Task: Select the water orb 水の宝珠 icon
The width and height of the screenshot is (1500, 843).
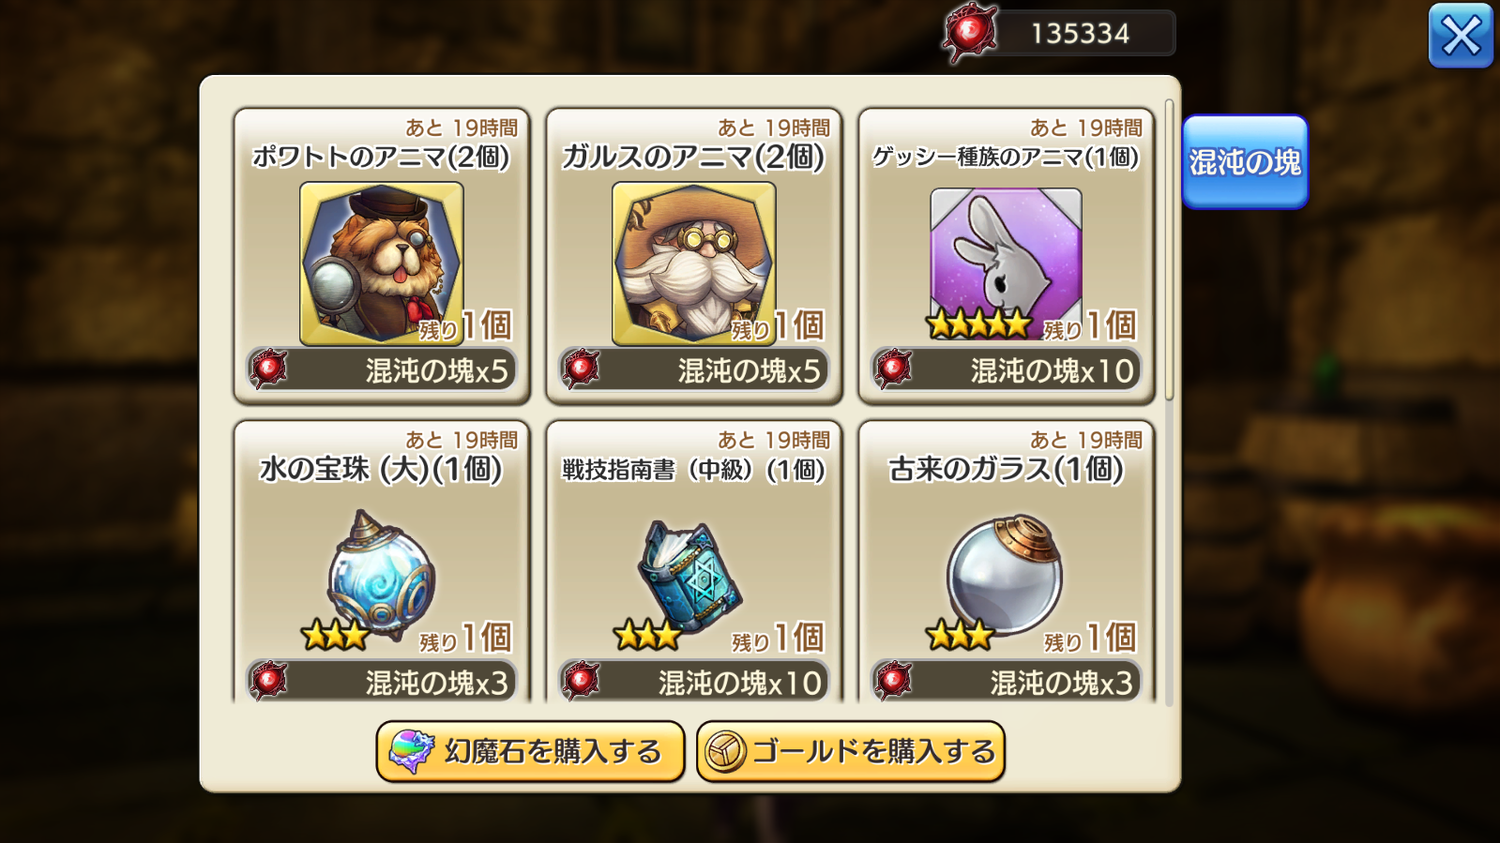Action: coord(381,575)
